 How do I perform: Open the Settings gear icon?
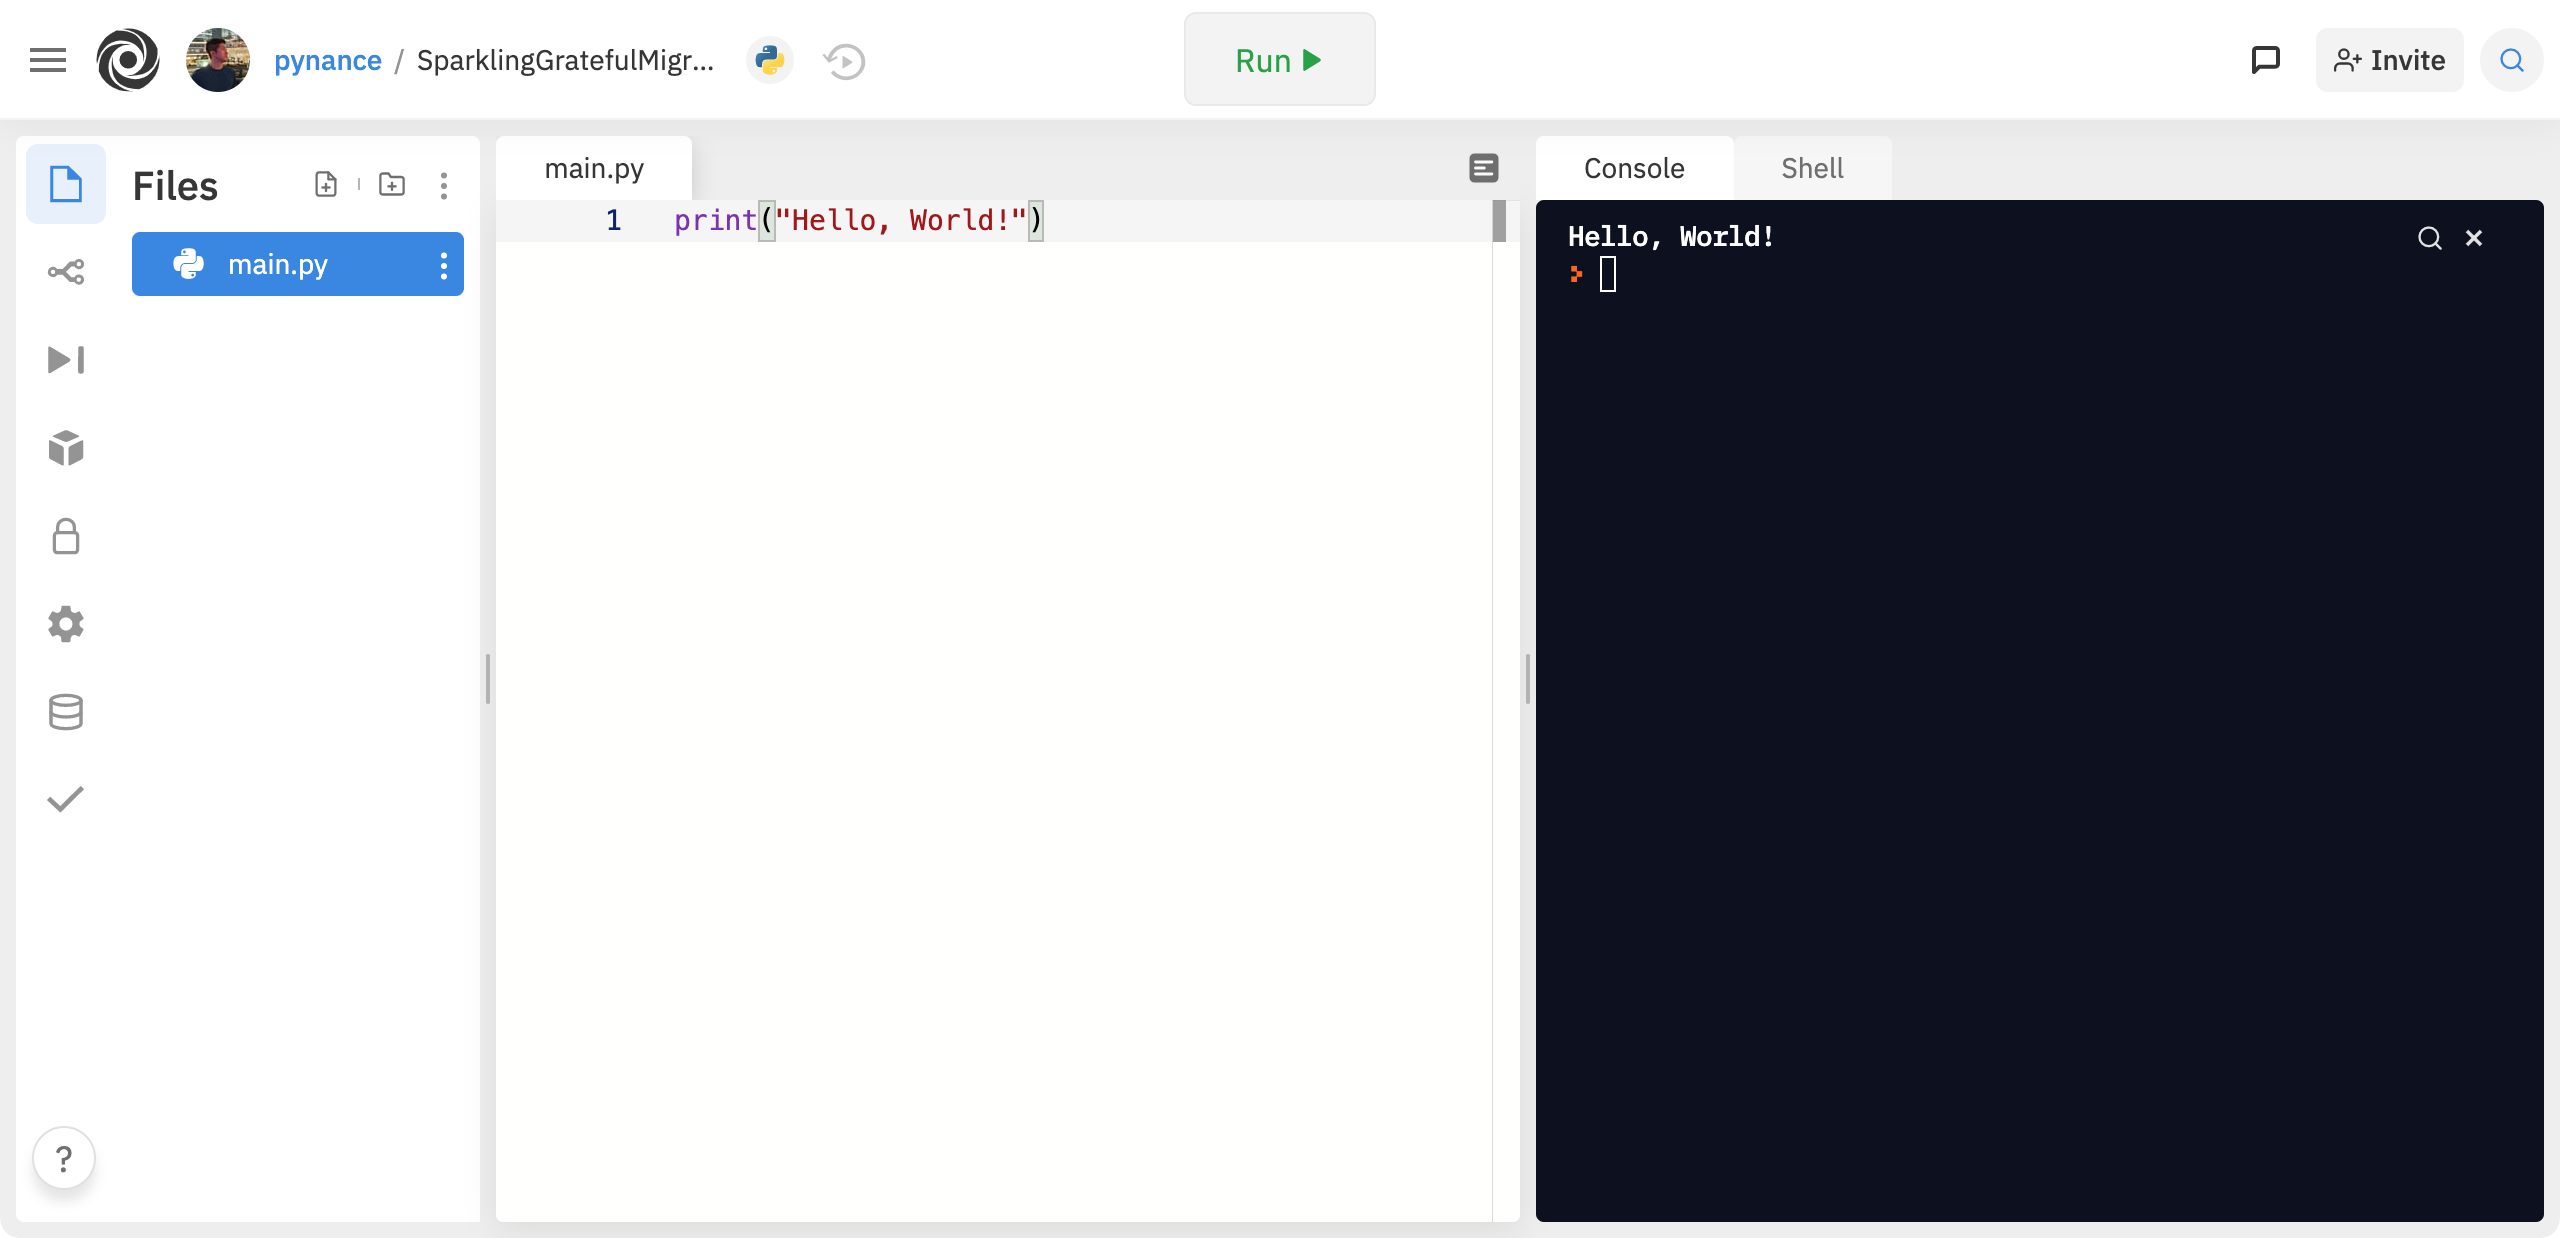66,624
